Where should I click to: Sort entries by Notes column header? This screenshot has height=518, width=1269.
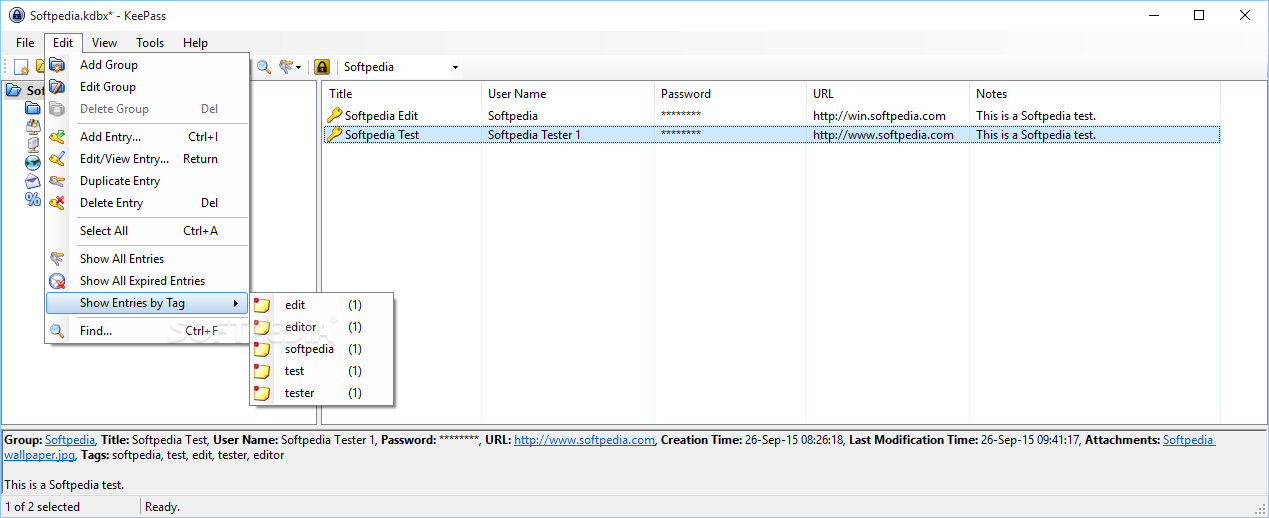(1095, 93)
